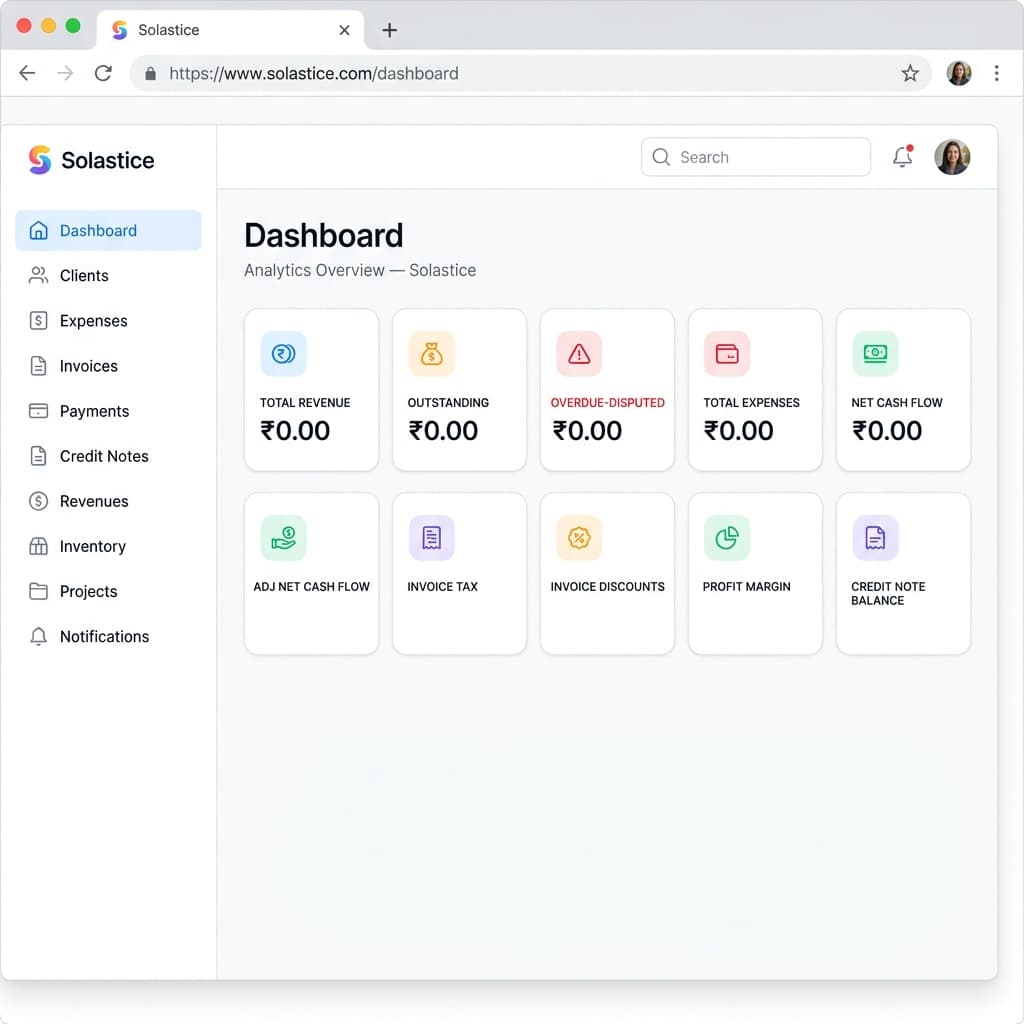Click the Overdue-Disputed warning triangle icon
This screenshot has height=1024, width=1024.
[x=579, y=353]
